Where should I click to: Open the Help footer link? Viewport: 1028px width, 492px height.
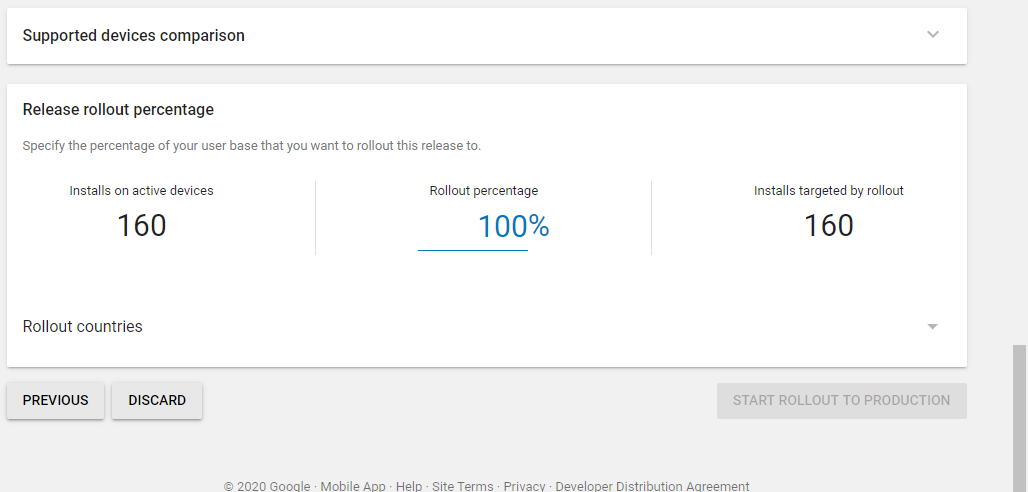[x=409, y=486]
